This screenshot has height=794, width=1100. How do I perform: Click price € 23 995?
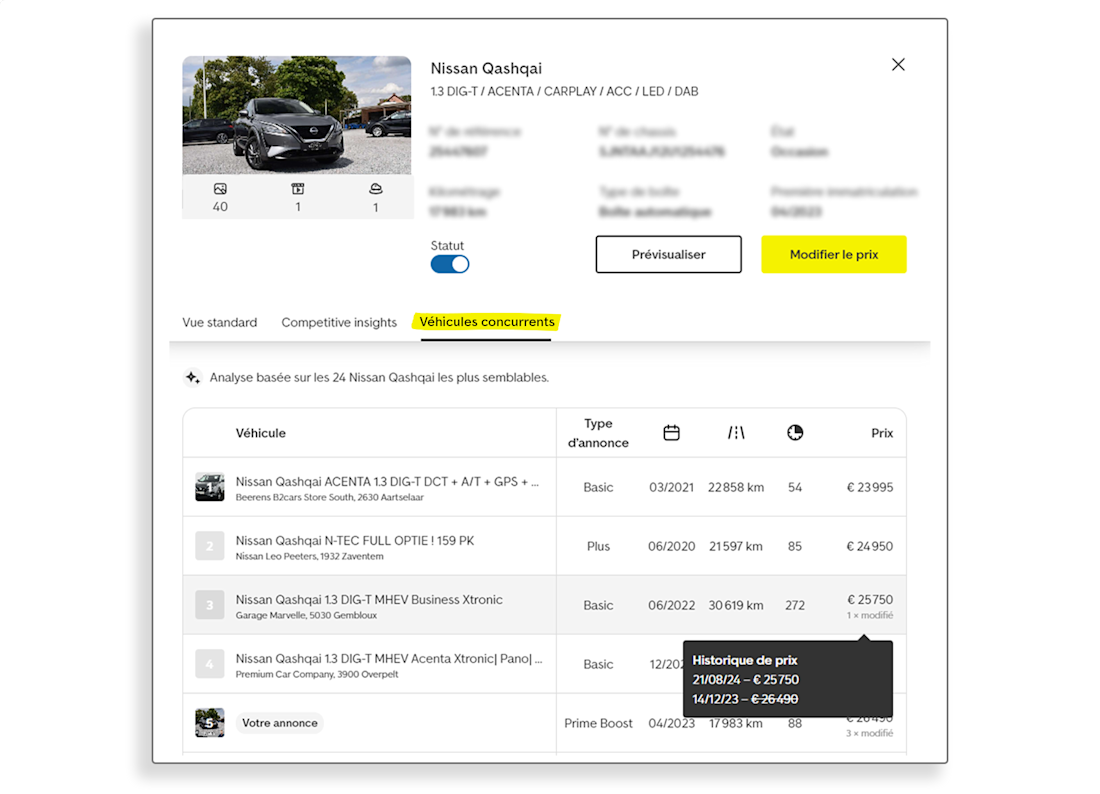[870, 487]
